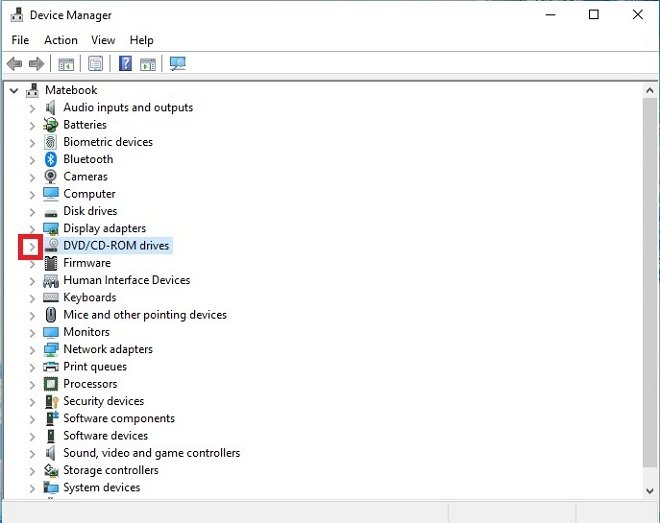Close the Device Manager window
This screenshot has width=660, height=523.
(638, 15)
